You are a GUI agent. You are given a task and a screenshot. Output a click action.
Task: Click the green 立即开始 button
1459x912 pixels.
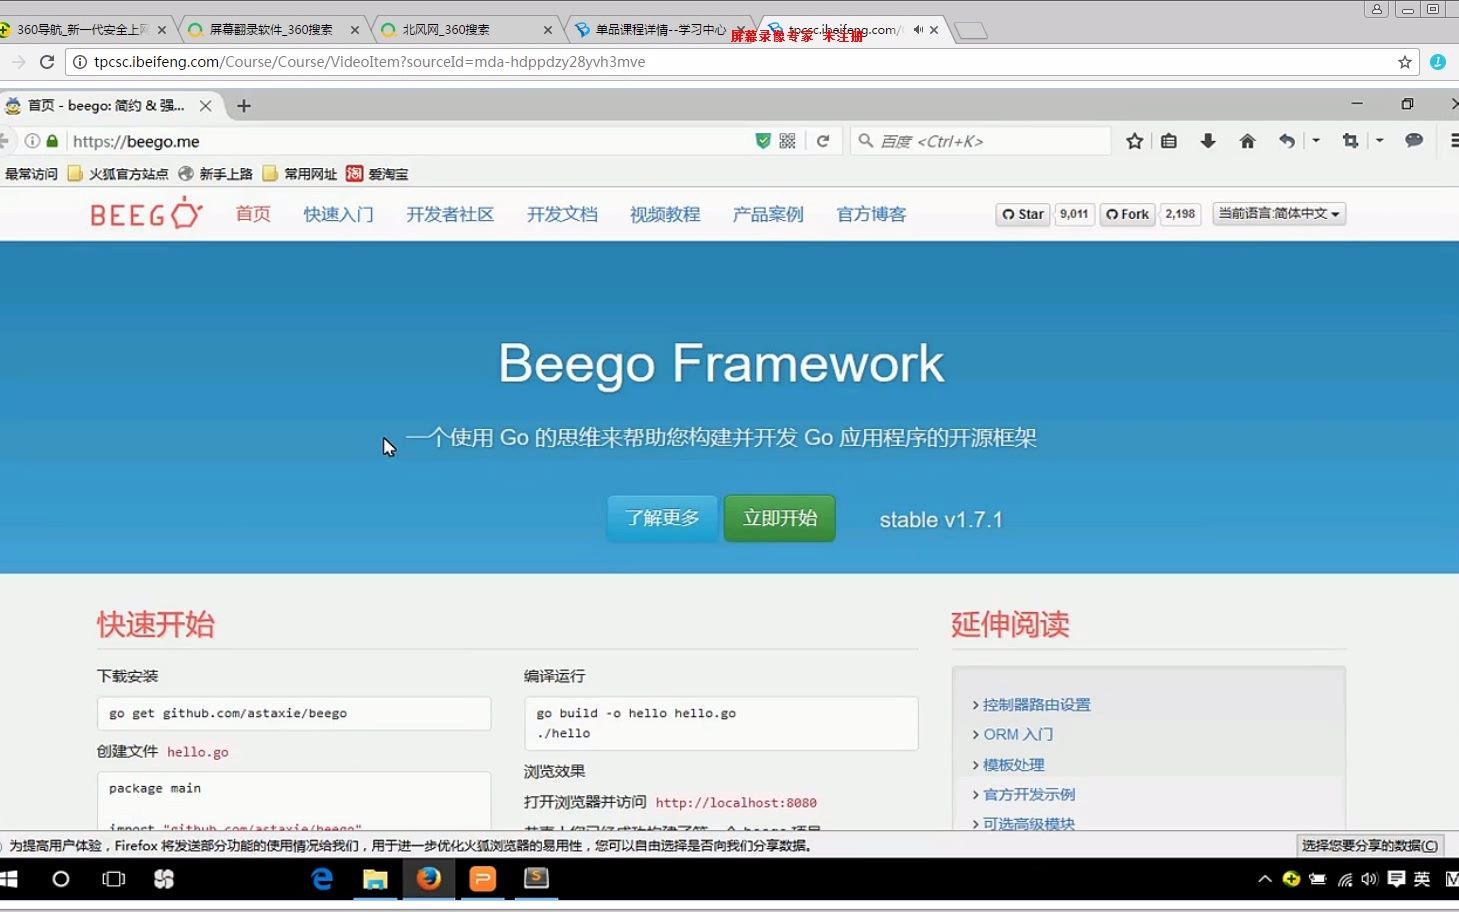(x=780, y=518)
